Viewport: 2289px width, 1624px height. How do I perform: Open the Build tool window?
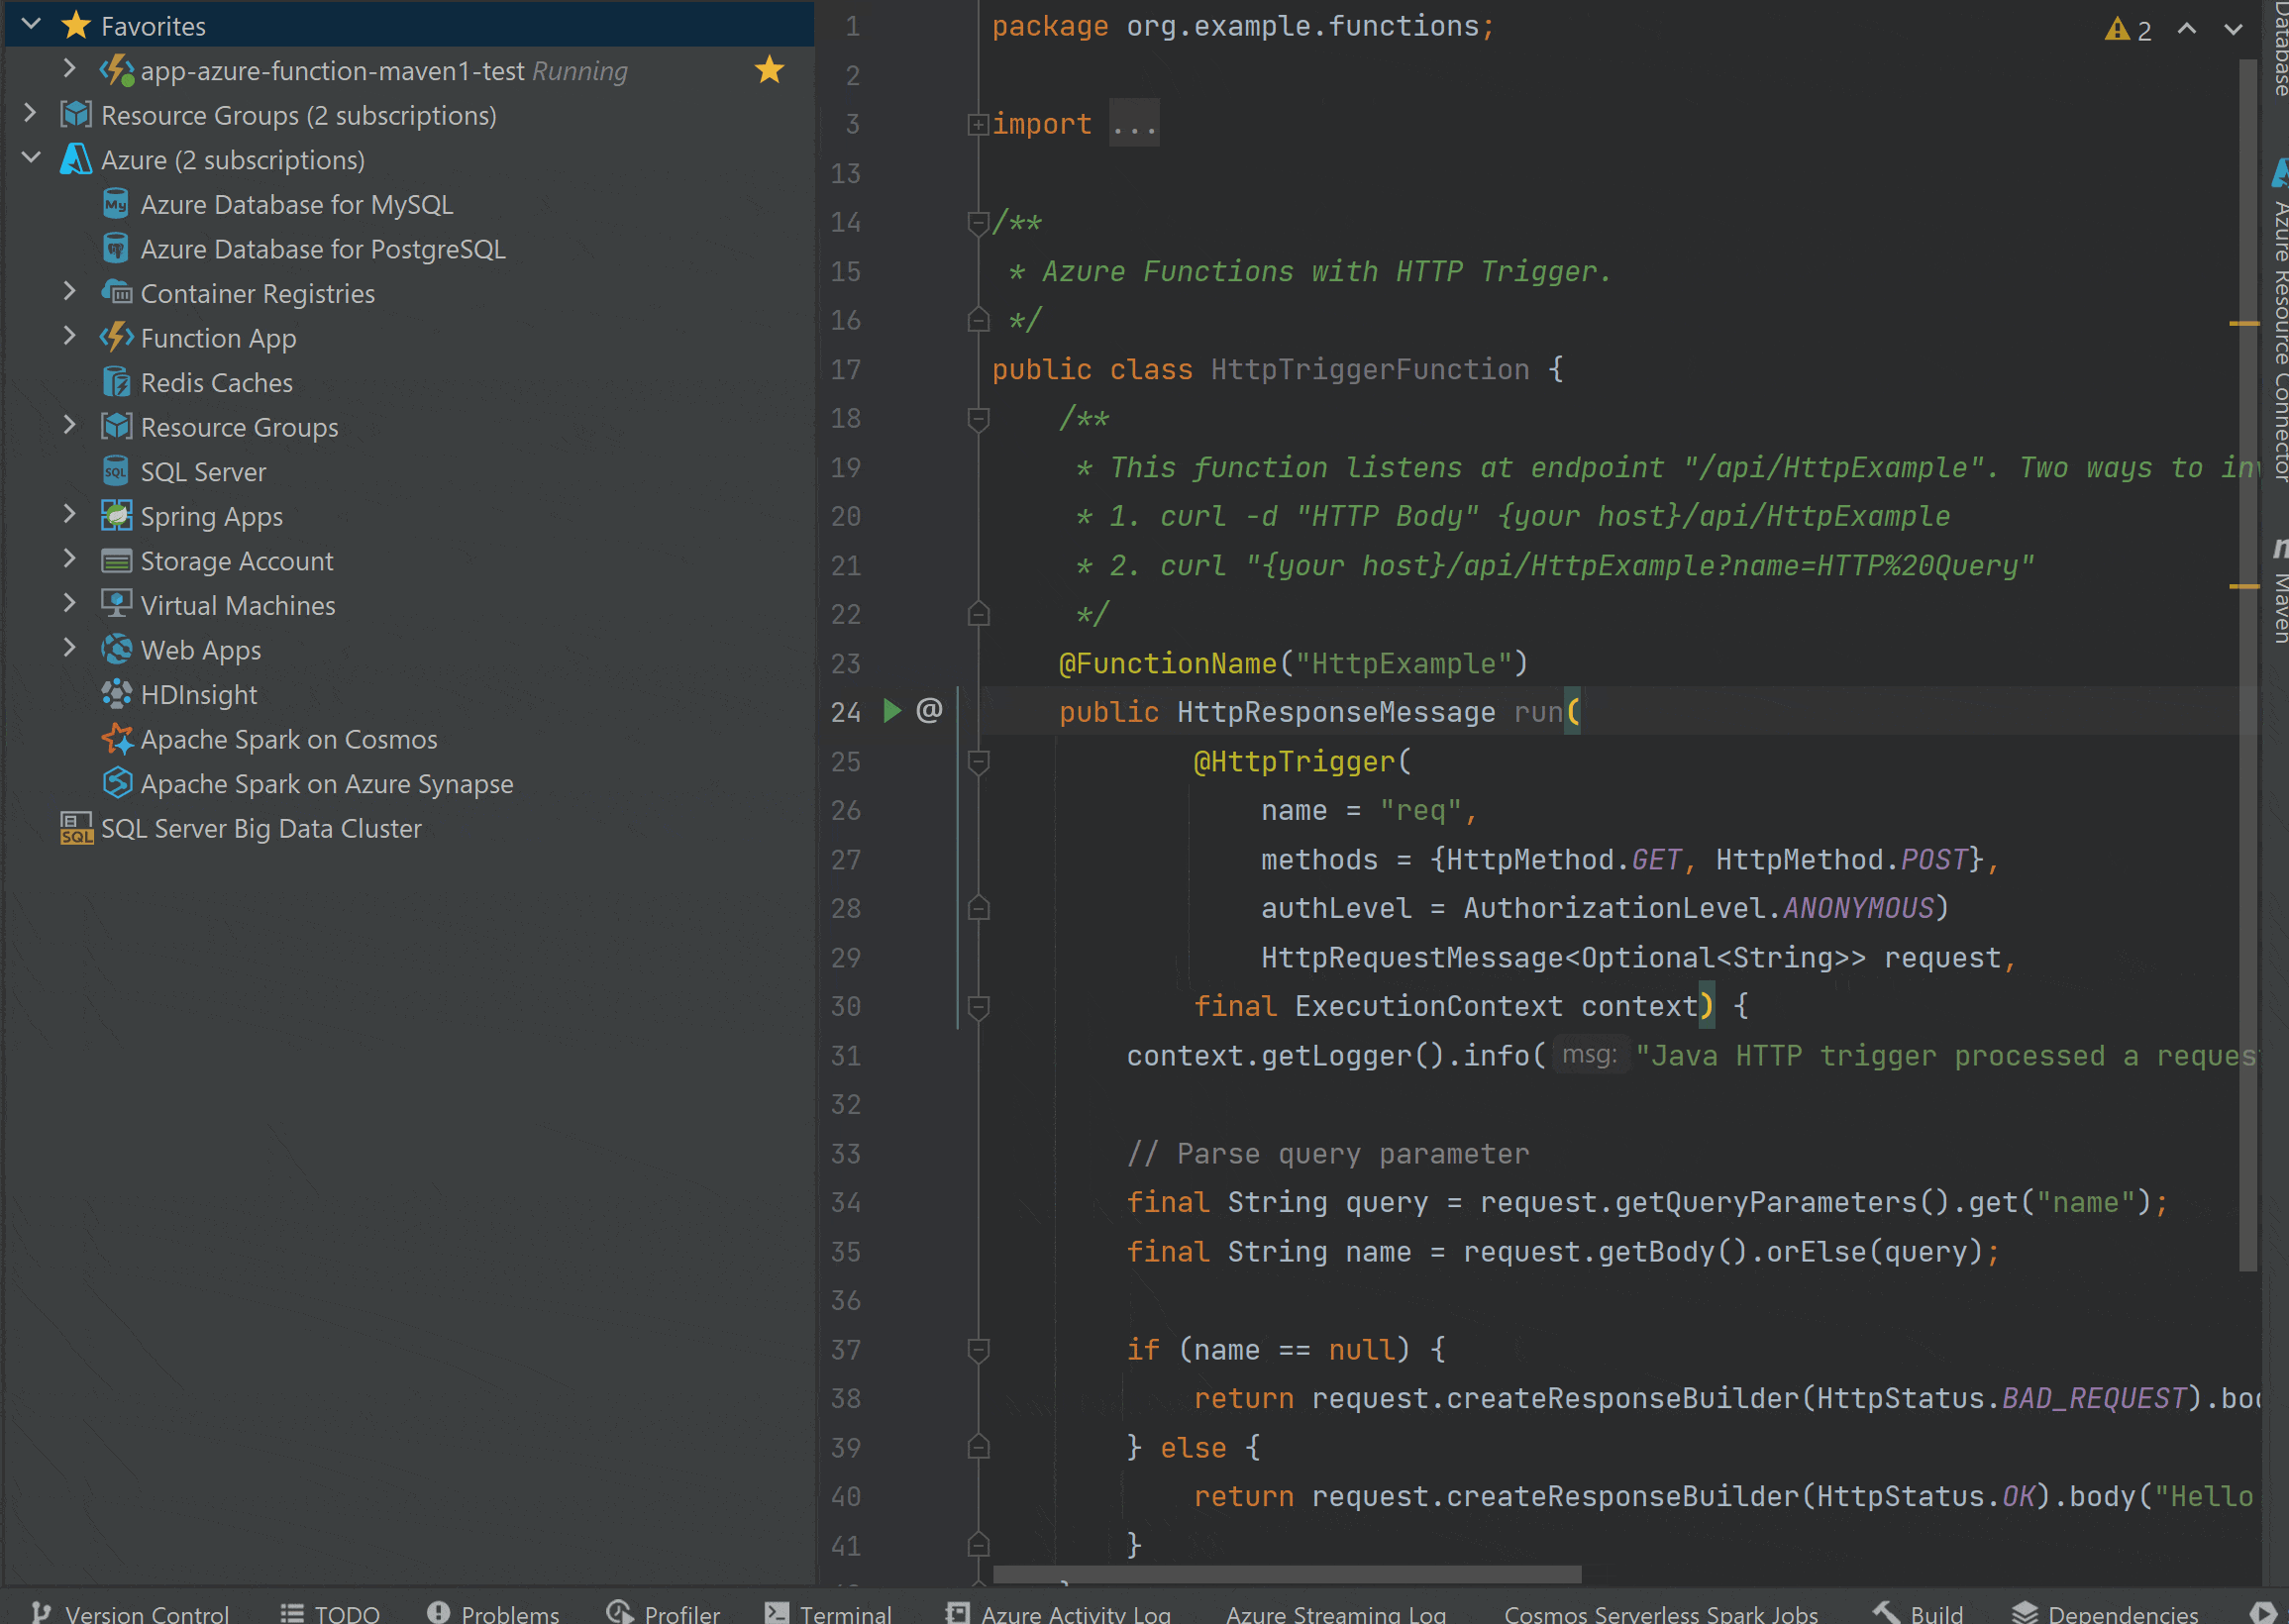1918,1611
